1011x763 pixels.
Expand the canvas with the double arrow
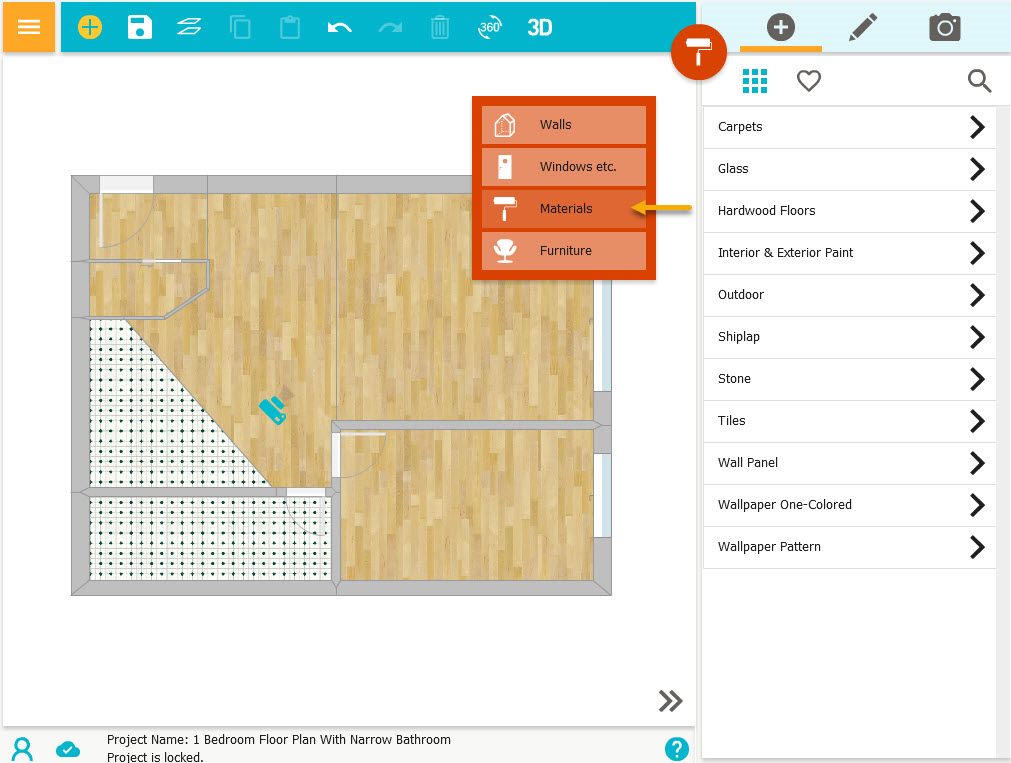[x=670, y=701]
